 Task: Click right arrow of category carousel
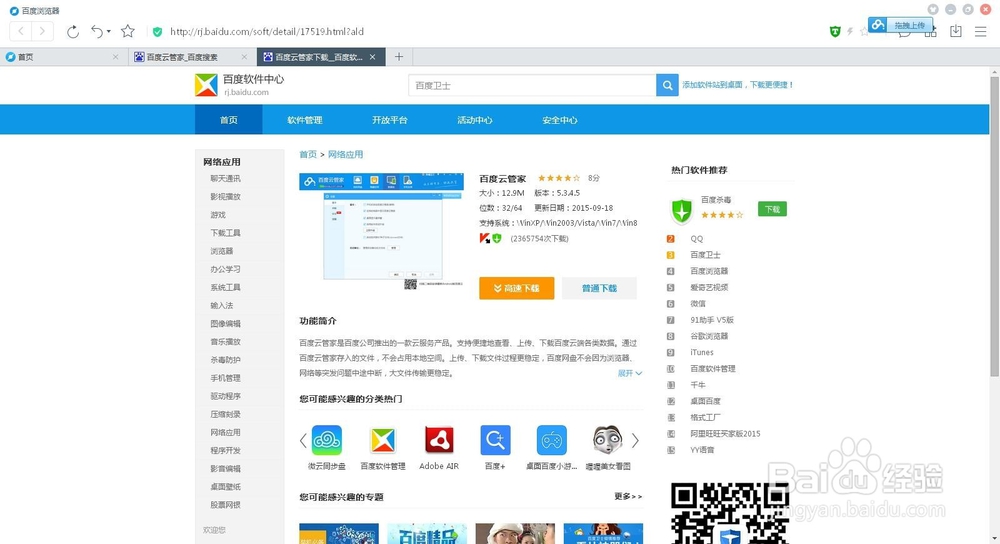[635, 440]
